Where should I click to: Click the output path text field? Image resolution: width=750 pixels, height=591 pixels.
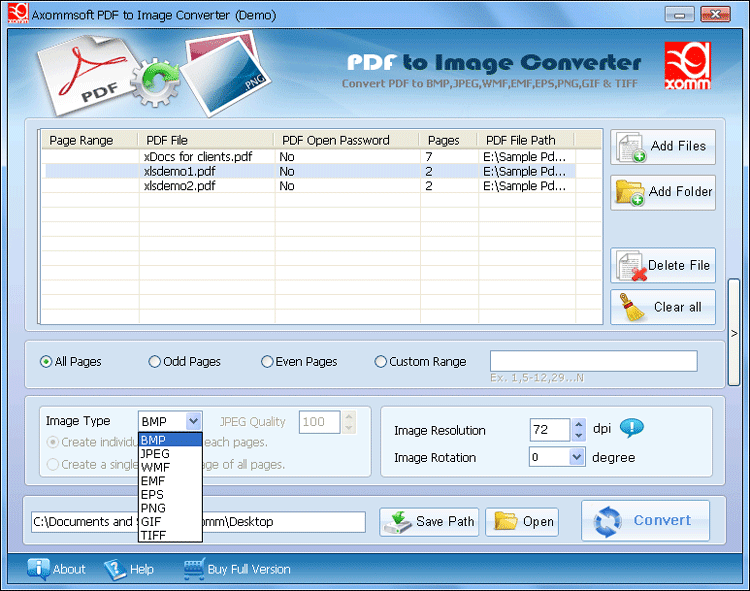pos(199,522)
